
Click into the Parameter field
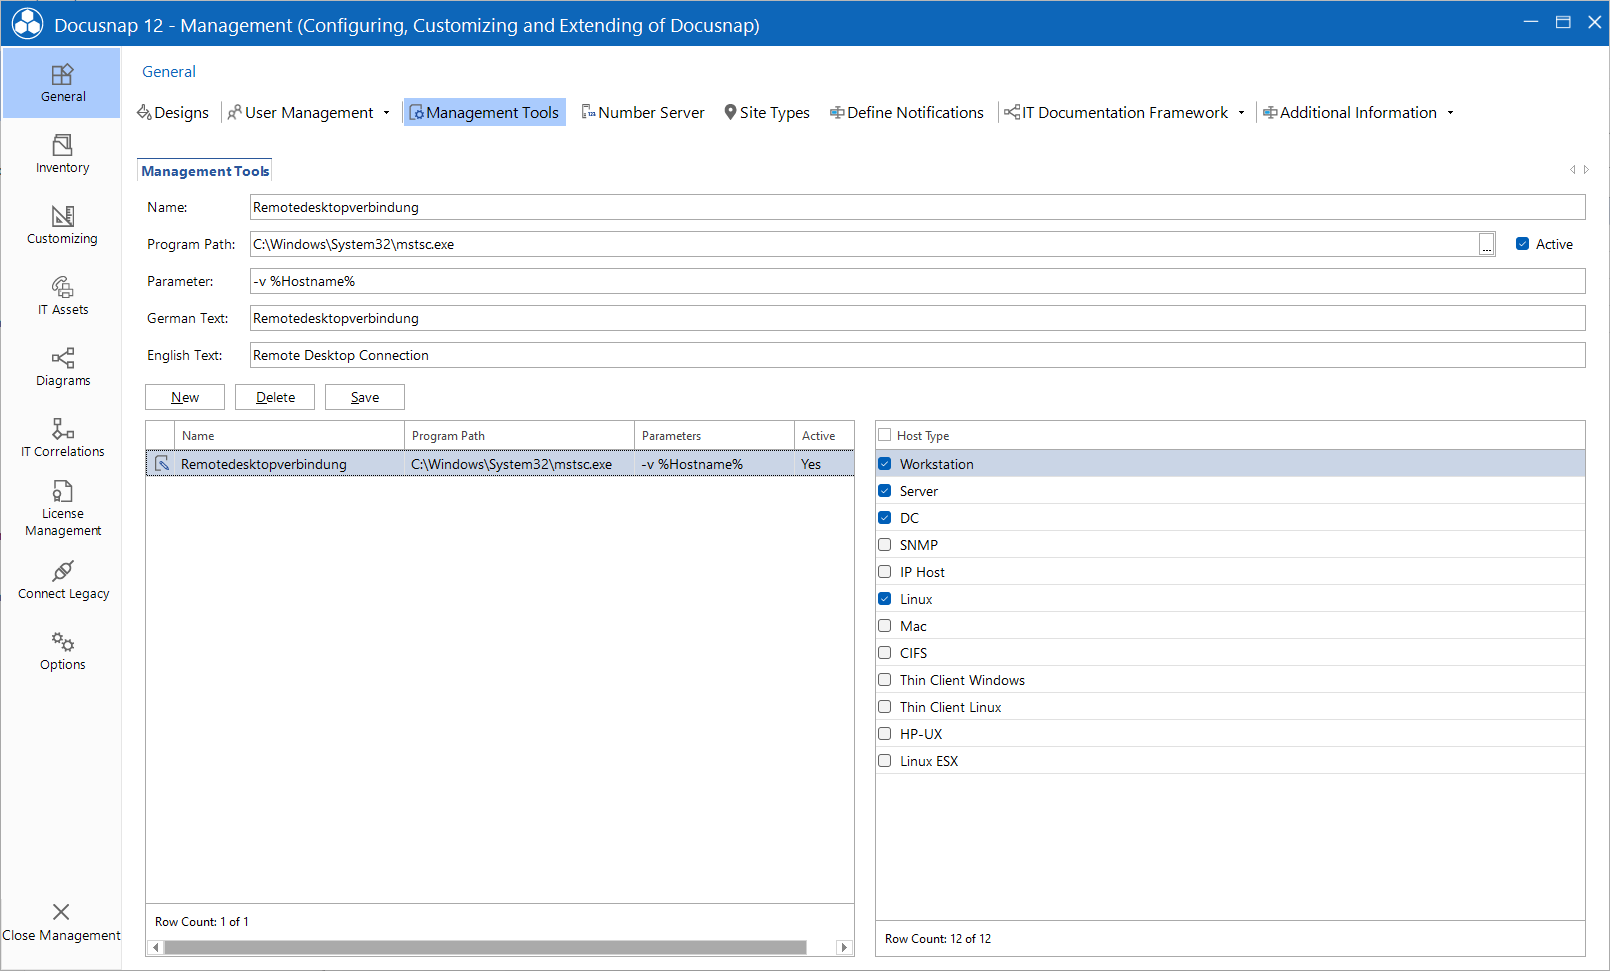coord(917,281)
